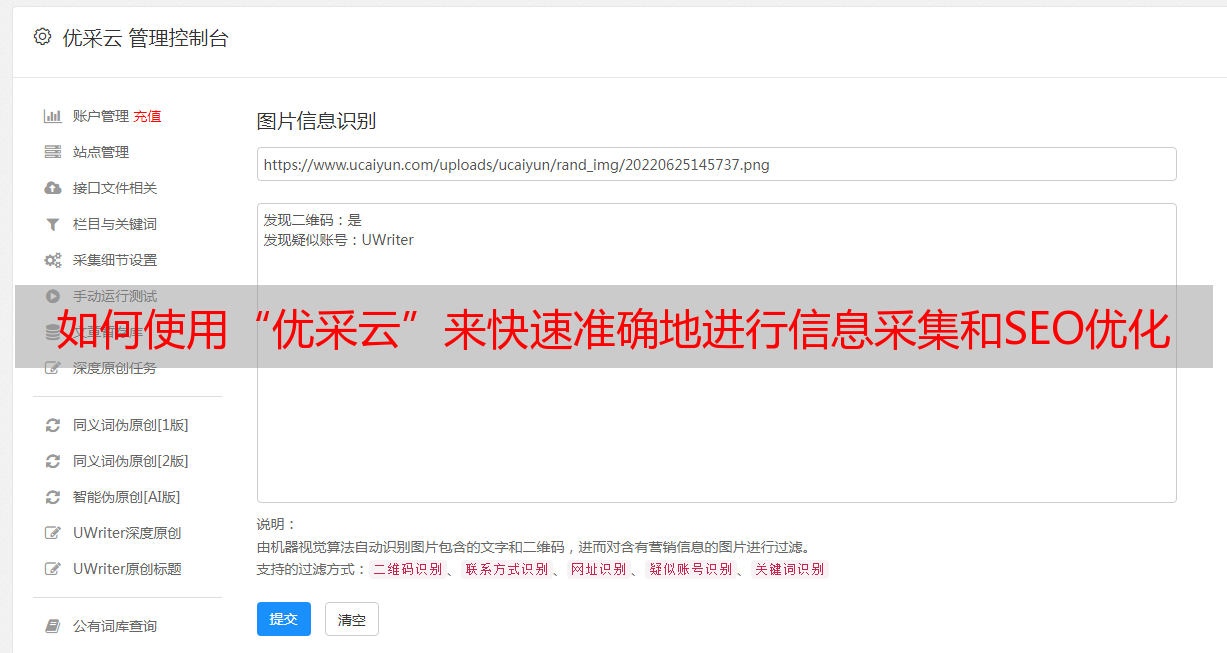Open 手动运行测试 menu item

tap(115, 296)
